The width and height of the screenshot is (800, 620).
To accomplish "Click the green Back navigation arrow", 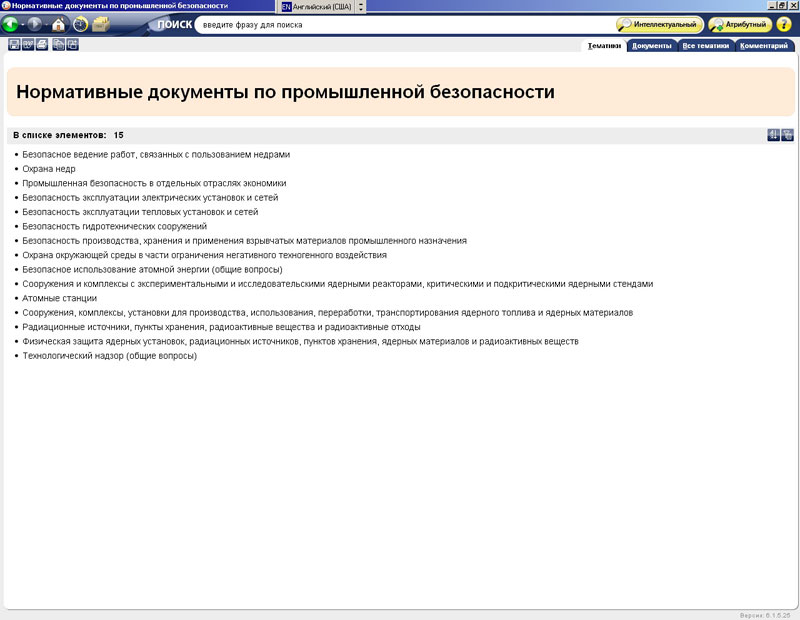I will pos(12,24).
